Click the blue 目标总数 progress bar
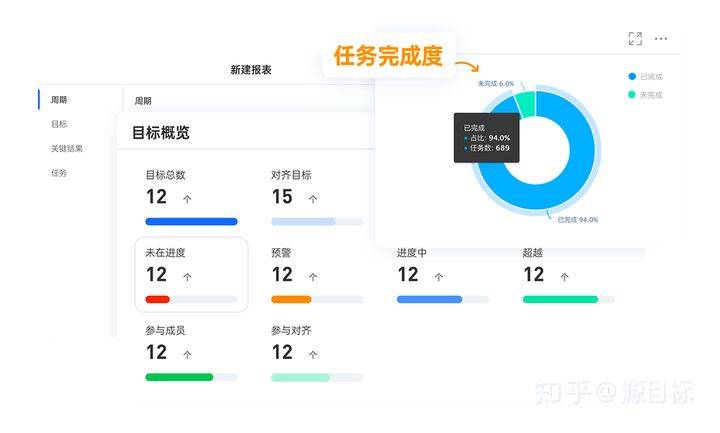The image size is (720, 433). [x=191, y=221]
